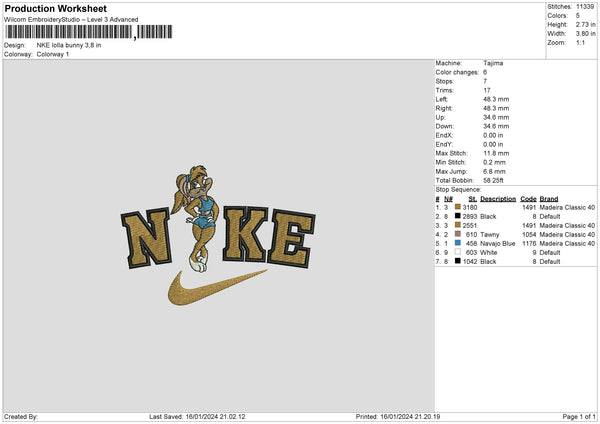Click the Colors count value '5'
The image size is (600, 424).
[578, 16]
